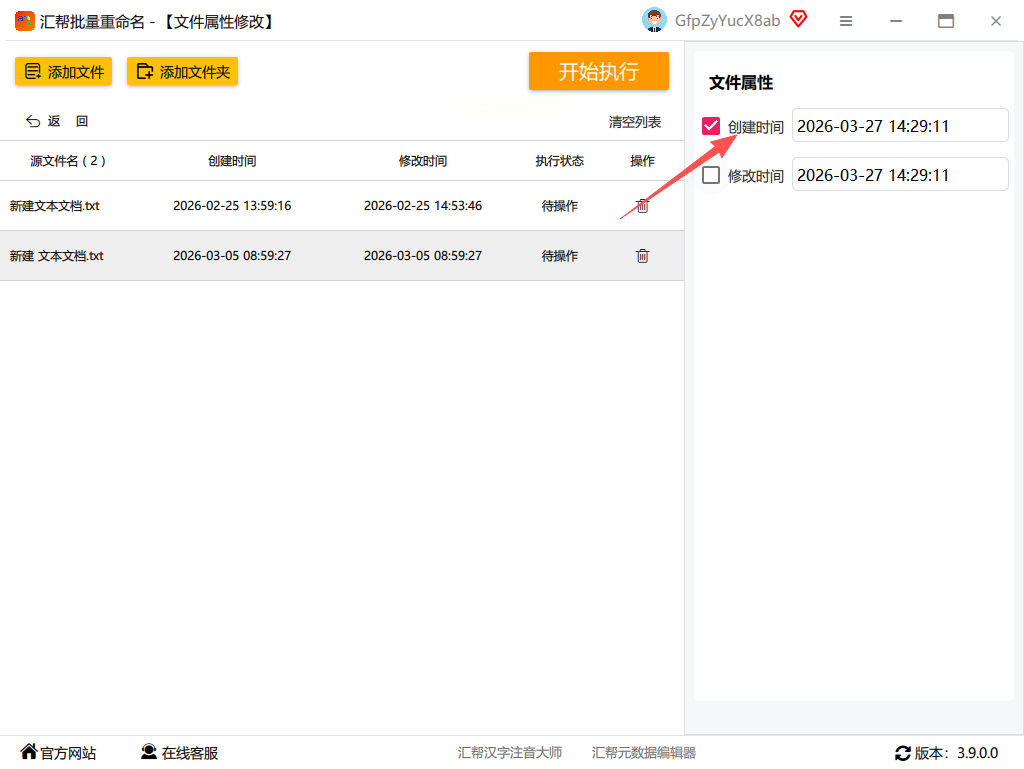The image size is (1024, 769).
Task: Maximize the window
Action: [x=946, y=21]
